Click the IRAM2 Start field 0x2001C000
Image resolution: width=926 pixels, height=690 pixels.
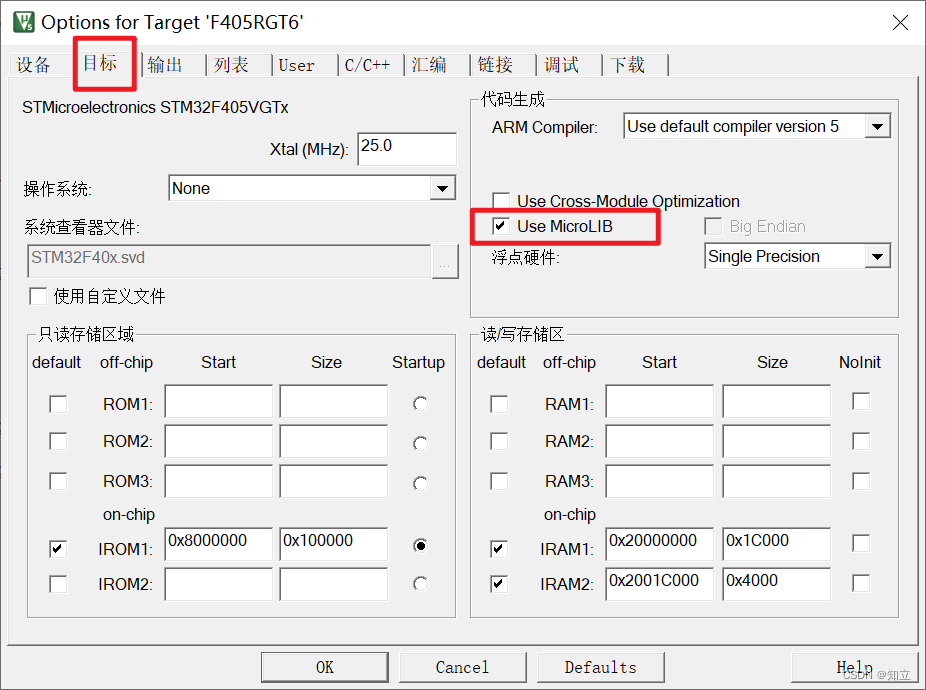660,584
